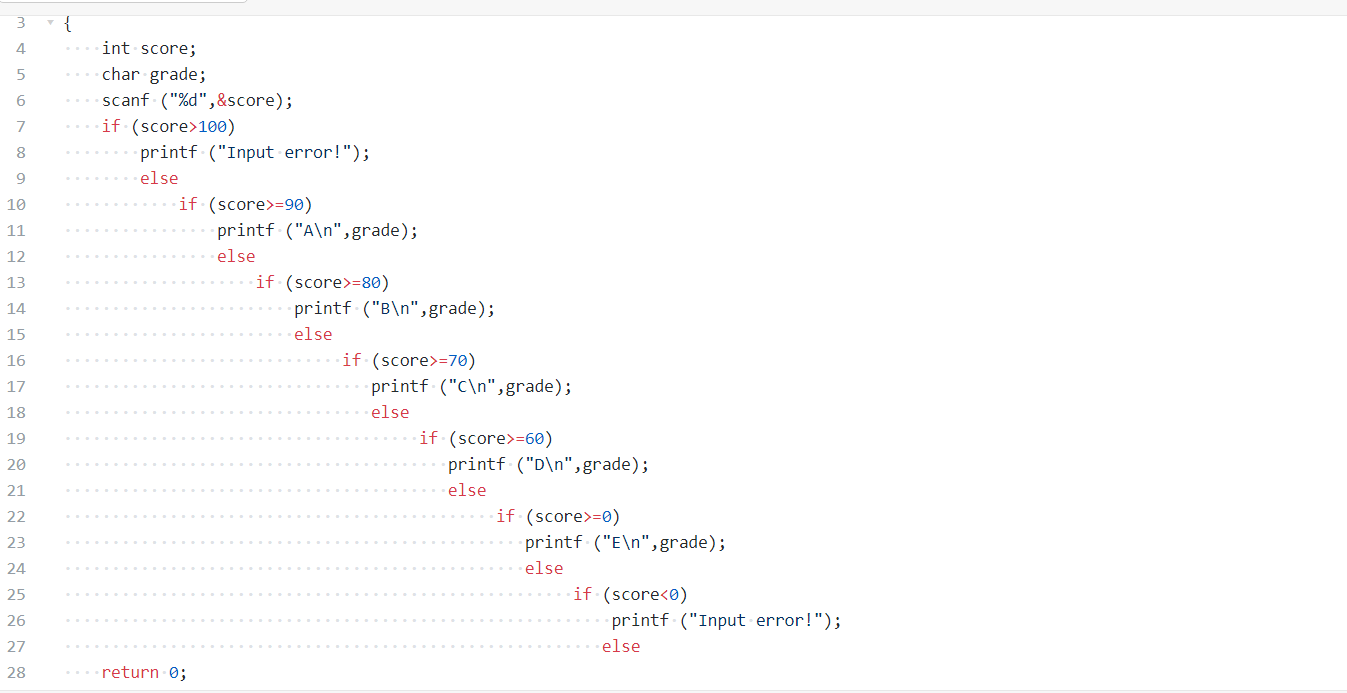Click line number 17 in the gutter
This screenshot has width=1347, height=693.
click(x=16, y=386)
